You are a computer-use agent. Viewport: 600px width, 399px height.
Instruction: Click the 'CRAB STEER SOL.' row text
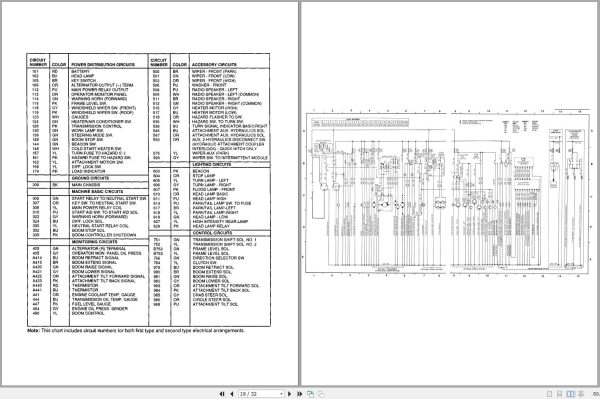[210, 295]
